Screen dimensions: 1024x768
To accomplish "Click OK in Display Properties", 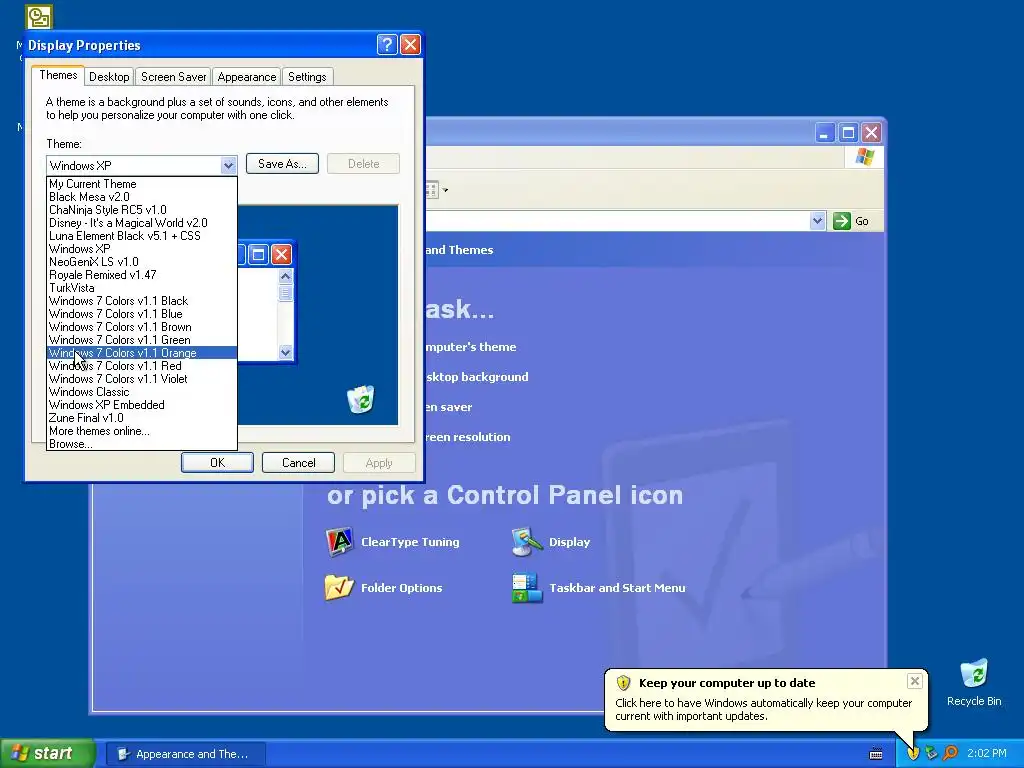I will [217, 462].
